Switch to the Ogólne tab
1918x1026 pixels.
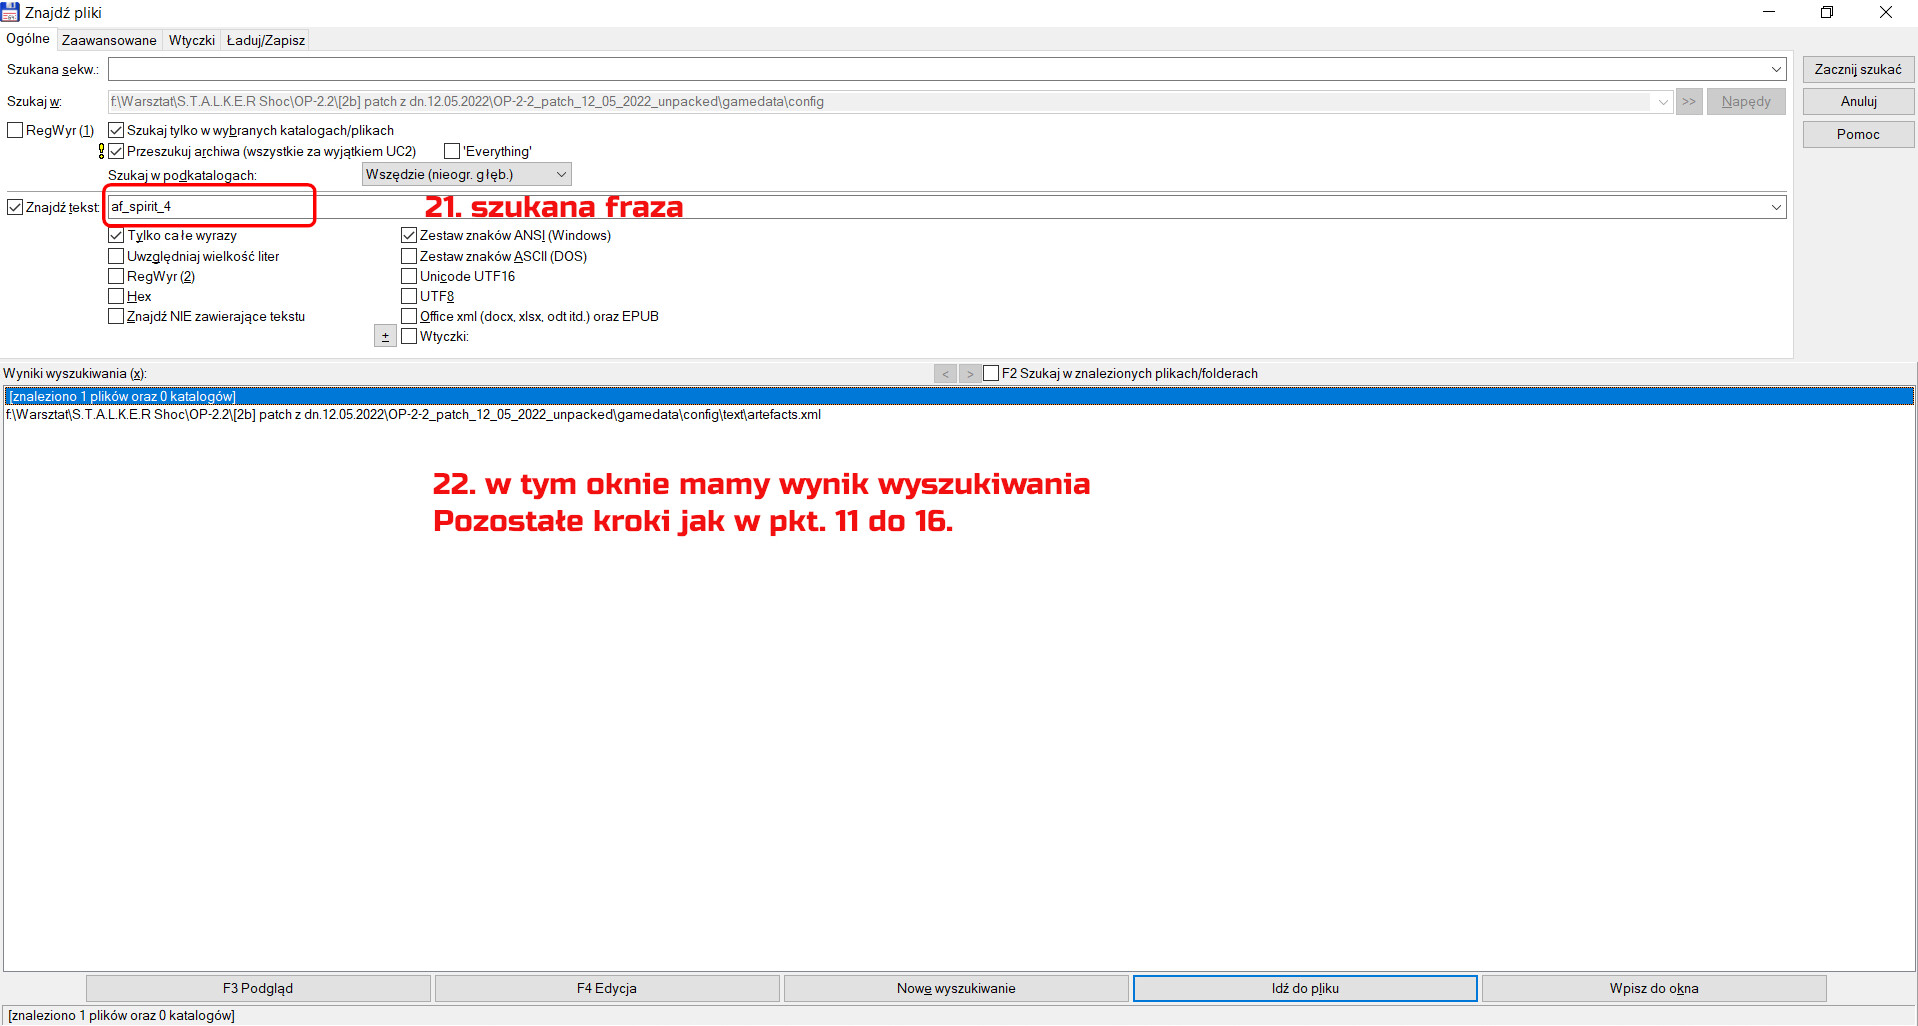click(28, 39)
